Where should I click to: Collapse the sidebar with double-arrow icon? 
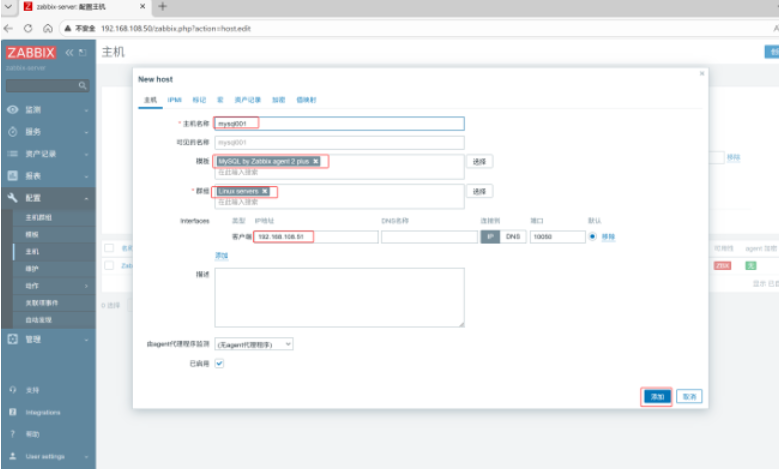pyautogui.click(x=69, y=53)
